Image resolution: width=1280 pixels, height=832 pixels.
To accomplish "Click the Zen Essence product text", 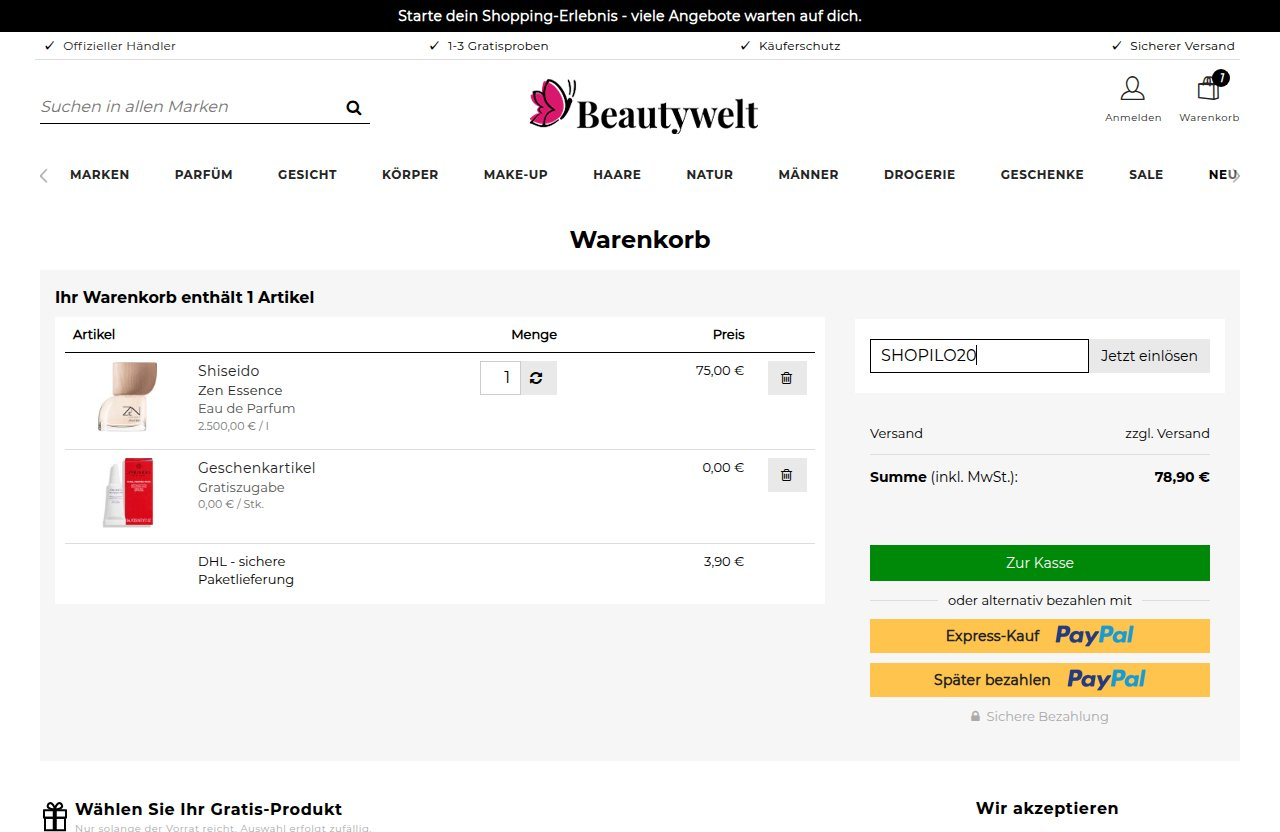I will 240,391.
